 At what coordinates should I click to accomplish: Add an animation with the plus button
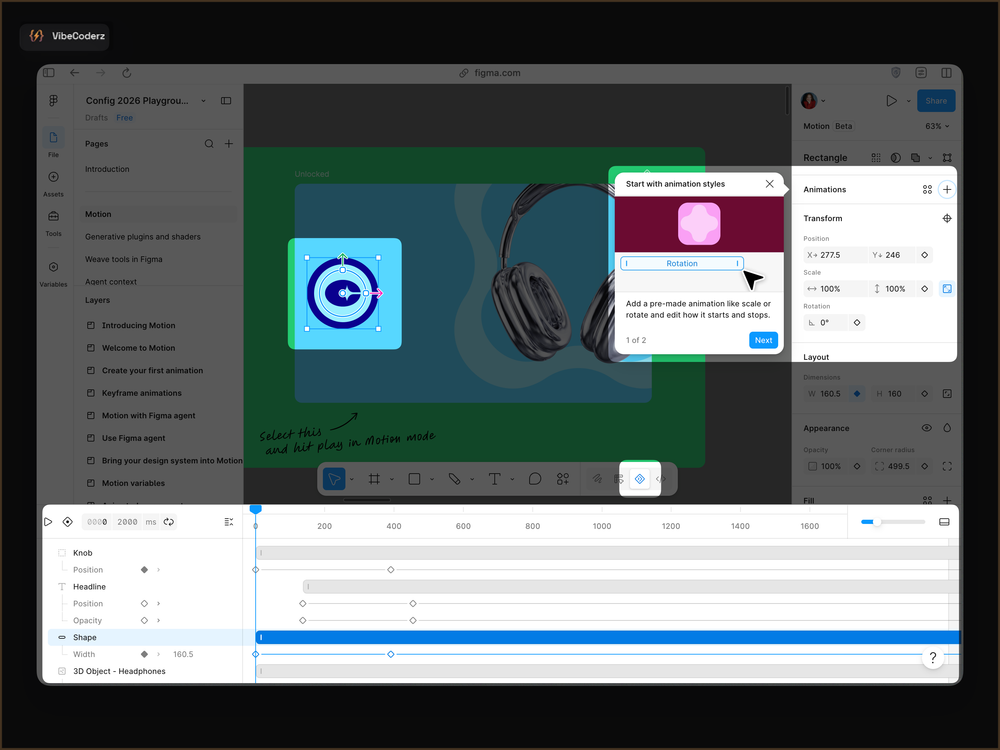point(947,189)
